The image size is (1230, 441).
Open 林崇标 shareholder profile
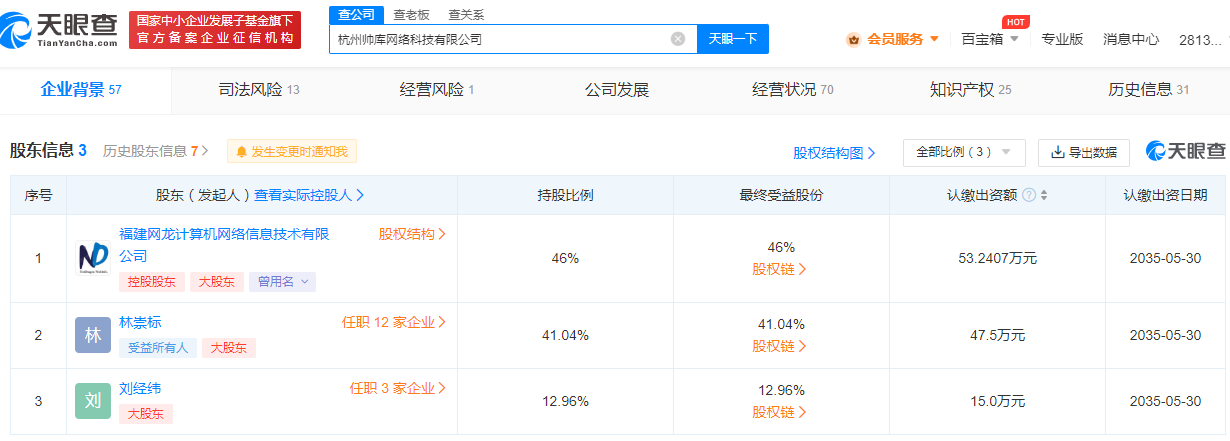pyautogui.click(x=140, y=322)
